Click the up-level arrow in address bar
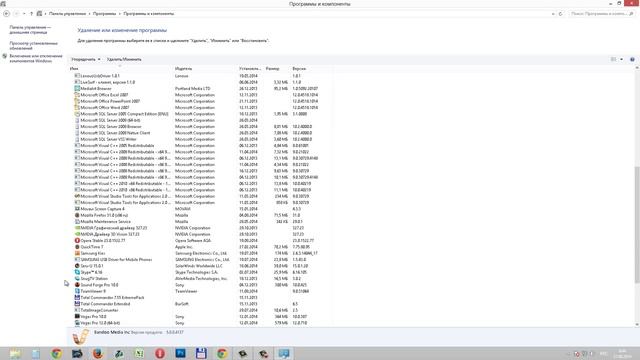This screenshot has width=640, height=360. (x=31, y=14)
